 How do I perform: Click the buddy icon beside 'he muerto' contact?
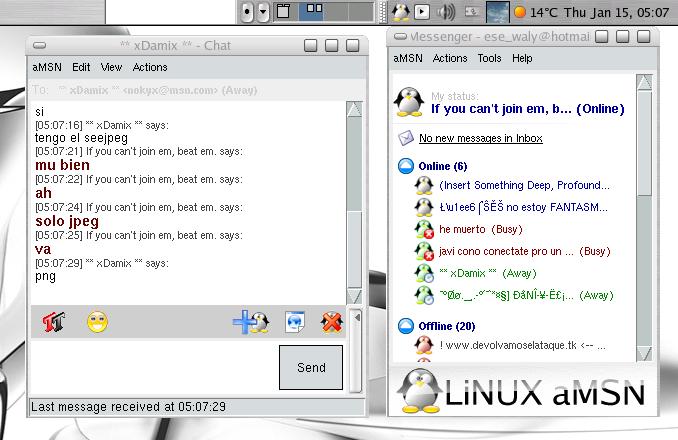pos(424,229)
